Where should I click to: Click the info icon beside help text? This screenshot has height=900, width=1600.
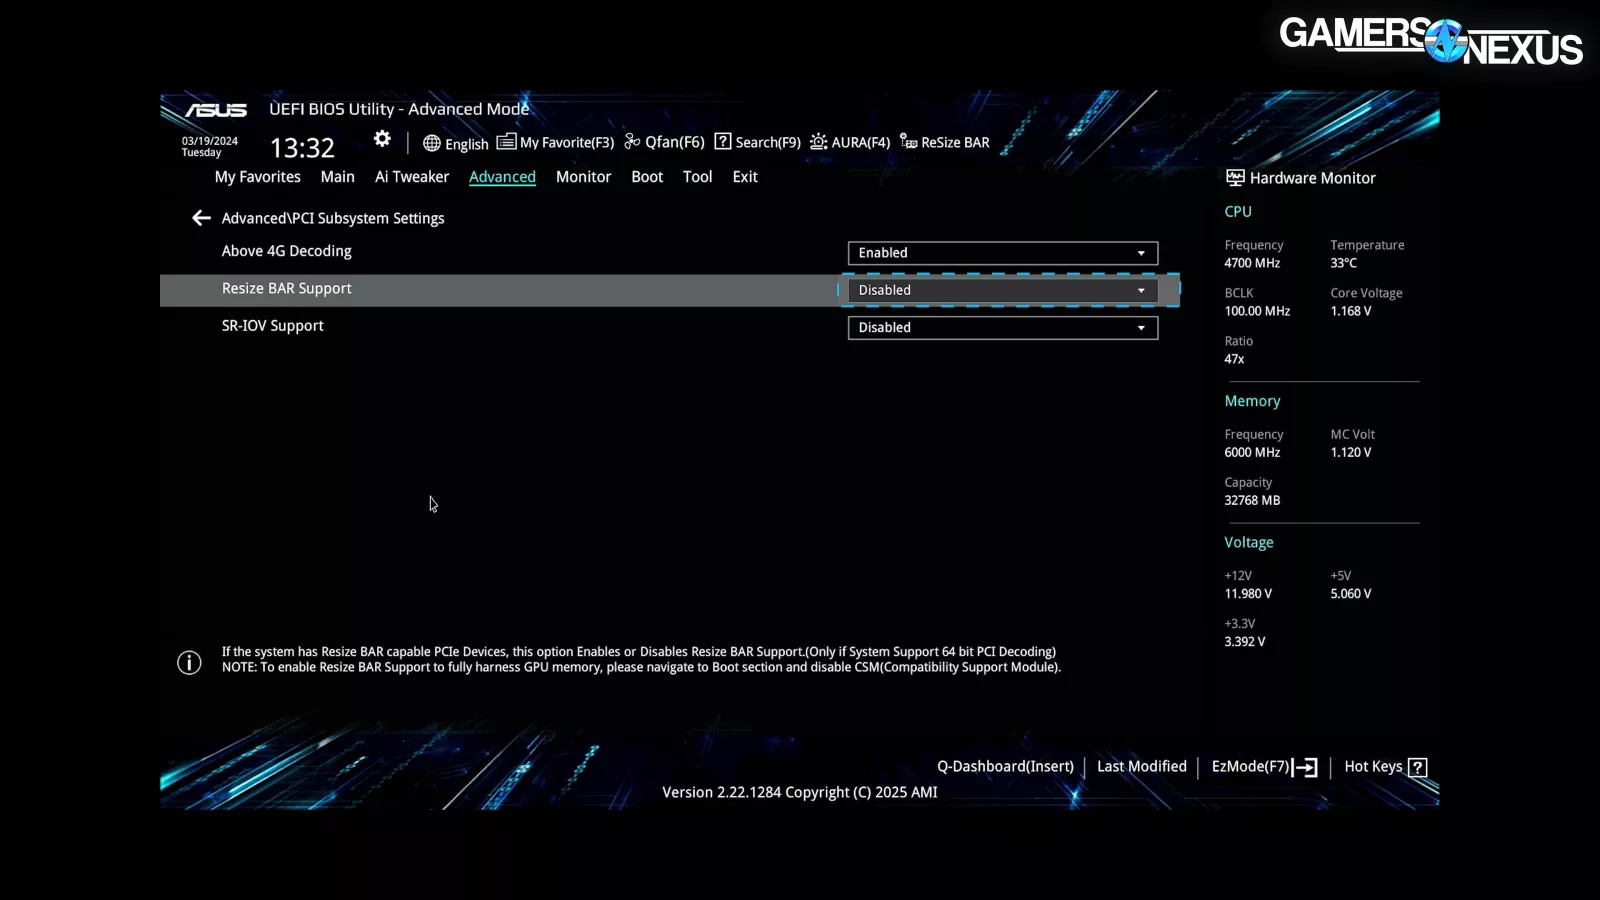[x=189, y=662]
